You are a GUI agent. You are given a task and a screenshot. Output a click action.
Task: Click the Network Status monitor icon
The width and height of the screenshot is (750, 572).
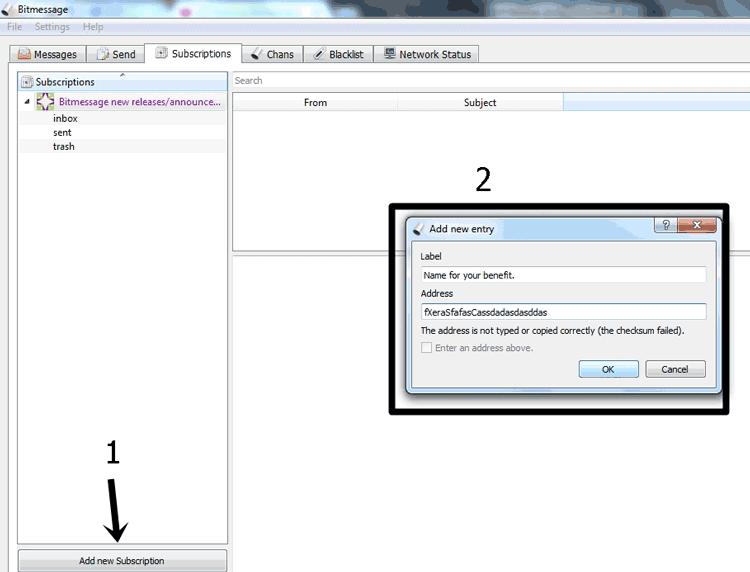point(390,54)
